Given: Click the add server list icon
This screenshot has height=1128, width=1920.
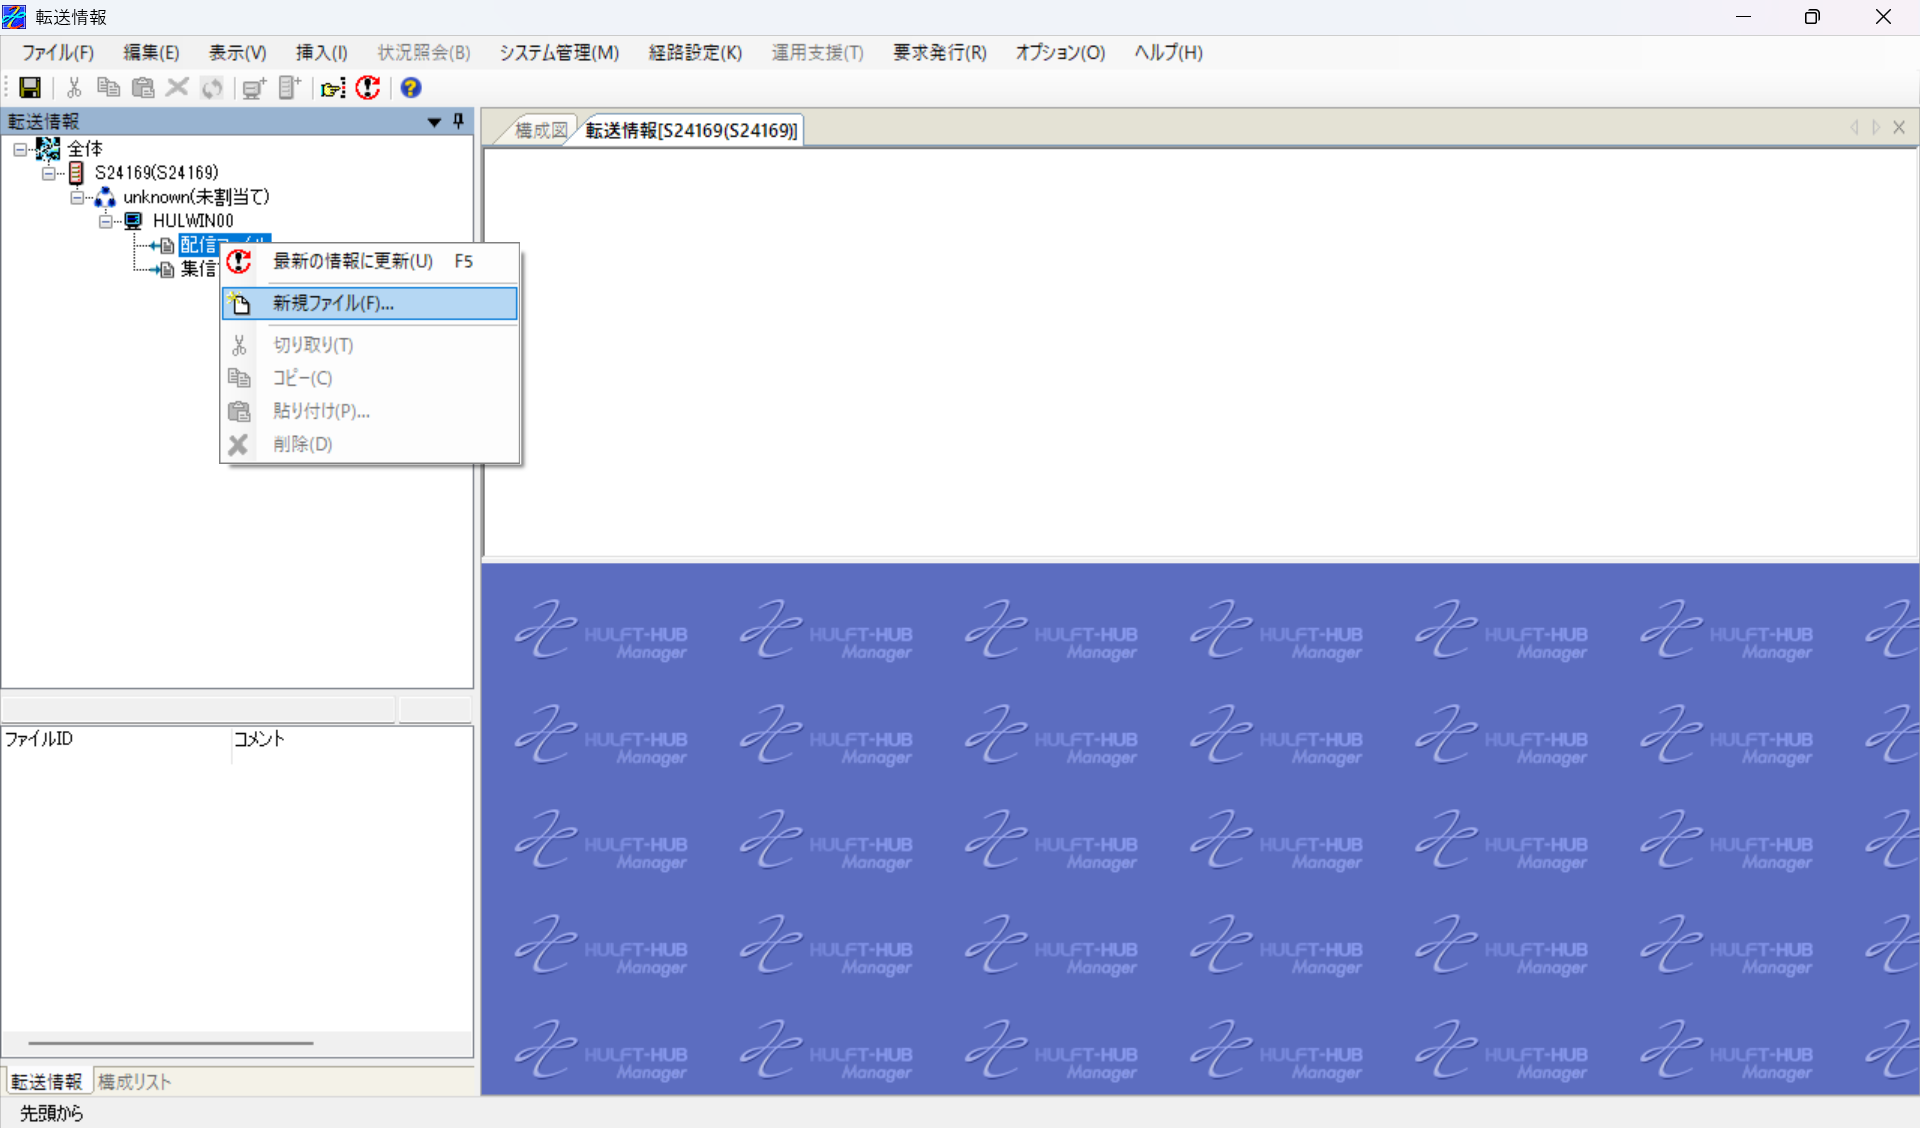Looking at the screenshot, I should [x=289, y=88].
